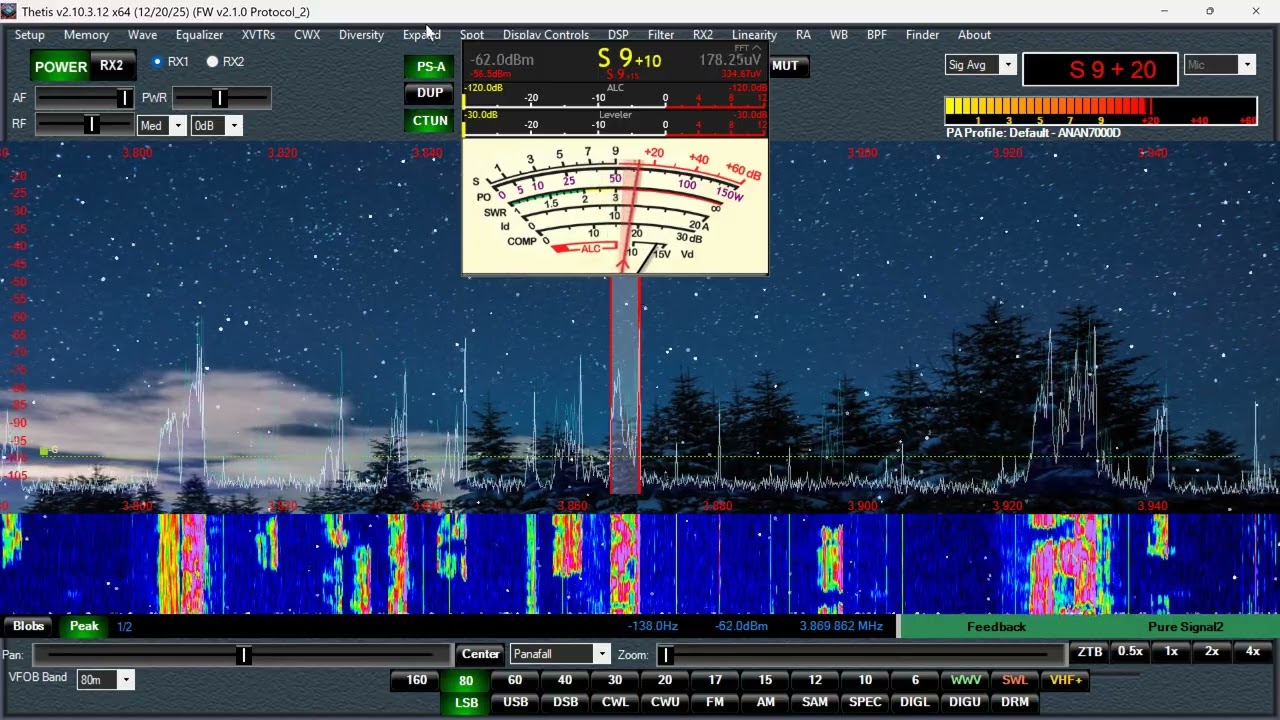Select AM mode
The height and width of the screenshot is (720, 1280).
coord(765,702)
